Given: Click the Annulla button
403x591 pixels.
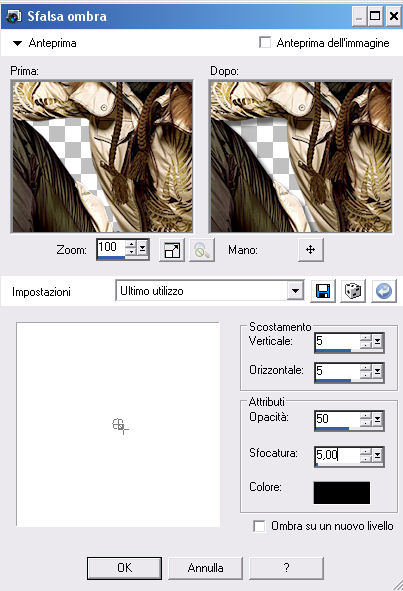Looking at the screenshot, I should (x=205, y=568).
